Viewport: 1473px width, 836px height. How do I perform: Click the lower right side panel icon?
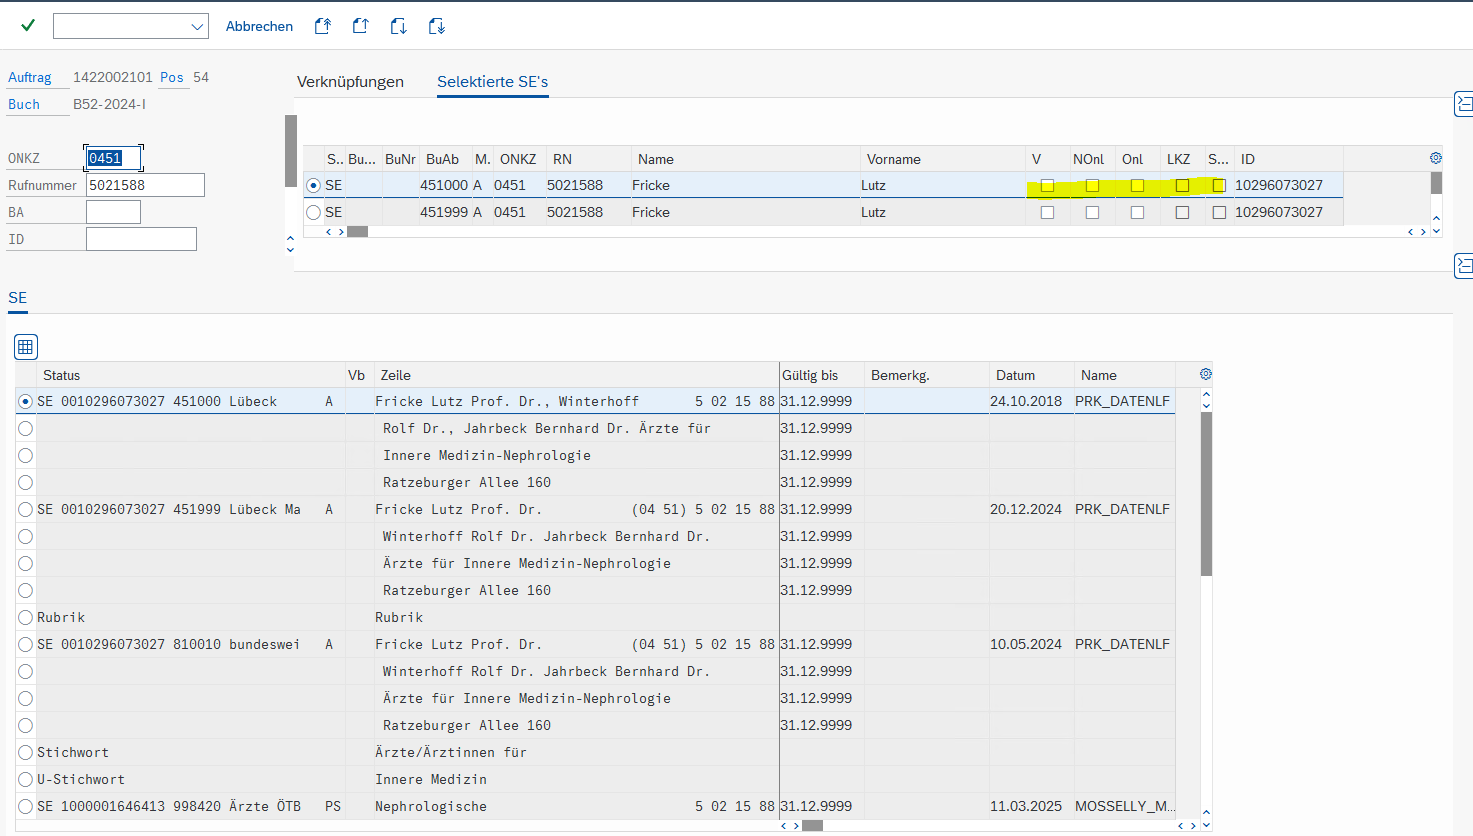(1463, 265)
